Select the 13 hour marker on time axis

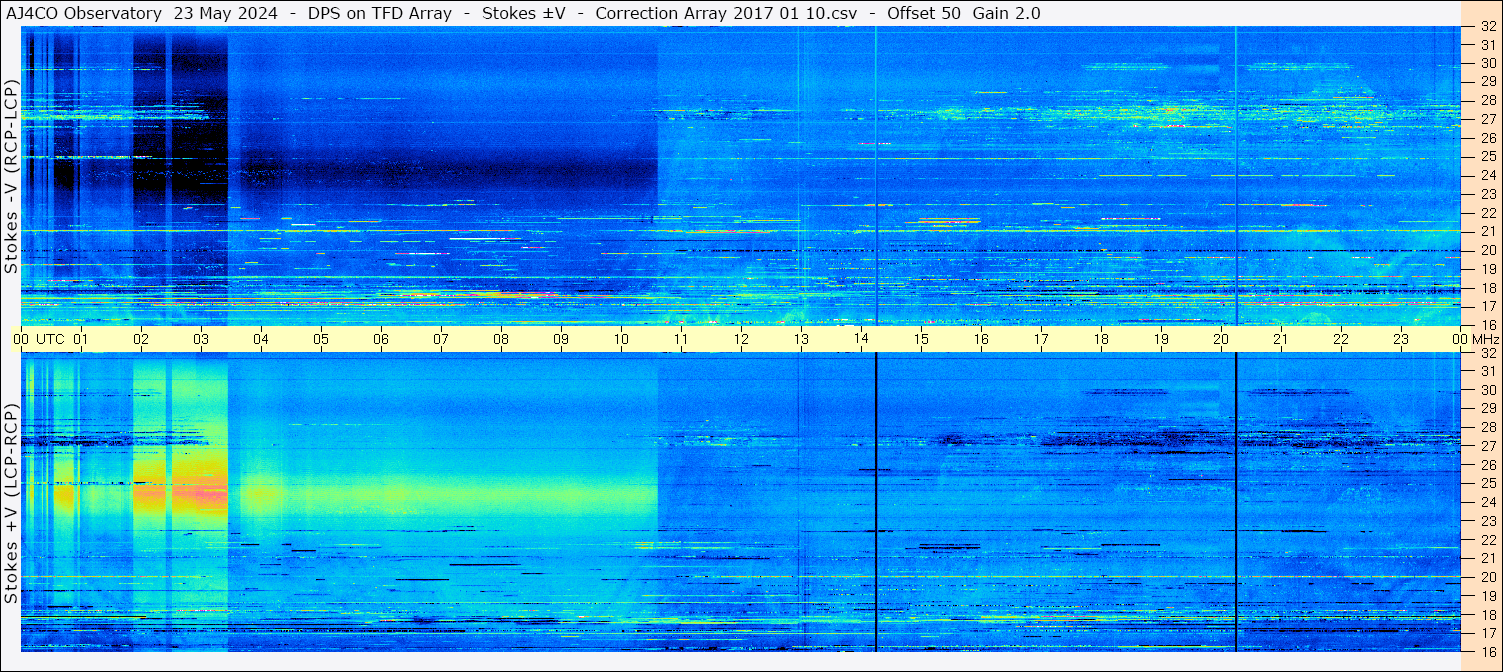click(801, 339)
